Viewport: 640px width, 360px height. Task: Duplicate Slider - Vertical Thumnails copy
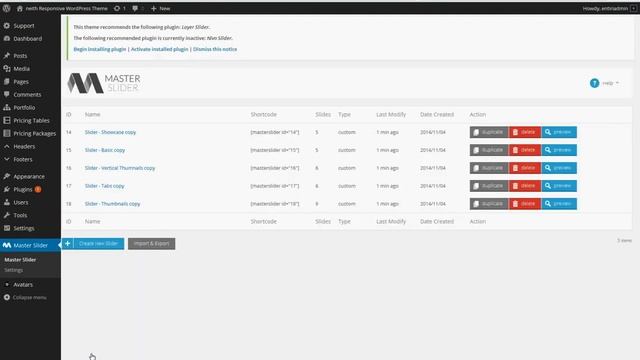click(489, 168)
